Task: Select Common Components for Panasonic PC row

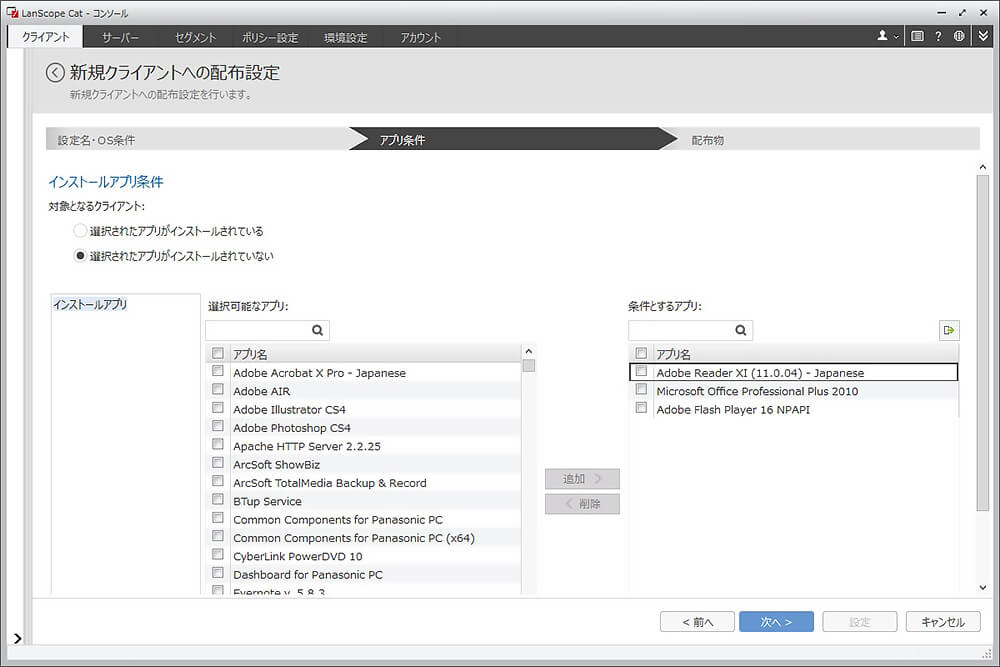Action: (x=363, y=520)
